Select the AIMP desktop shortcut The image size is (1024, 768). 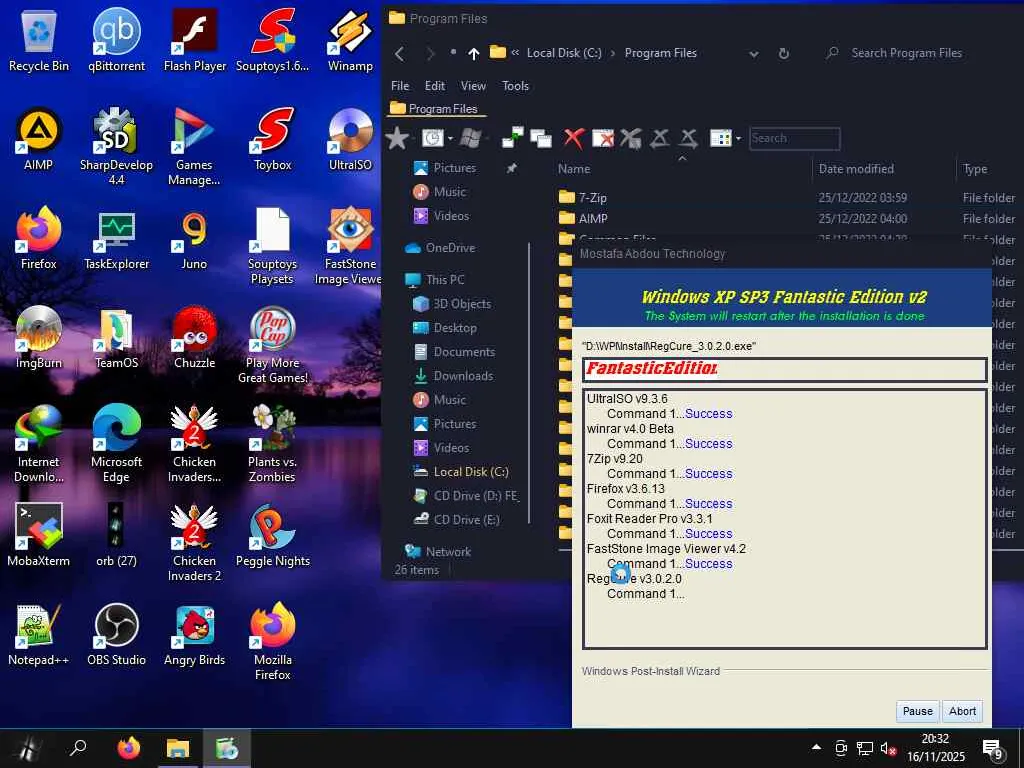tap(38, 140)
